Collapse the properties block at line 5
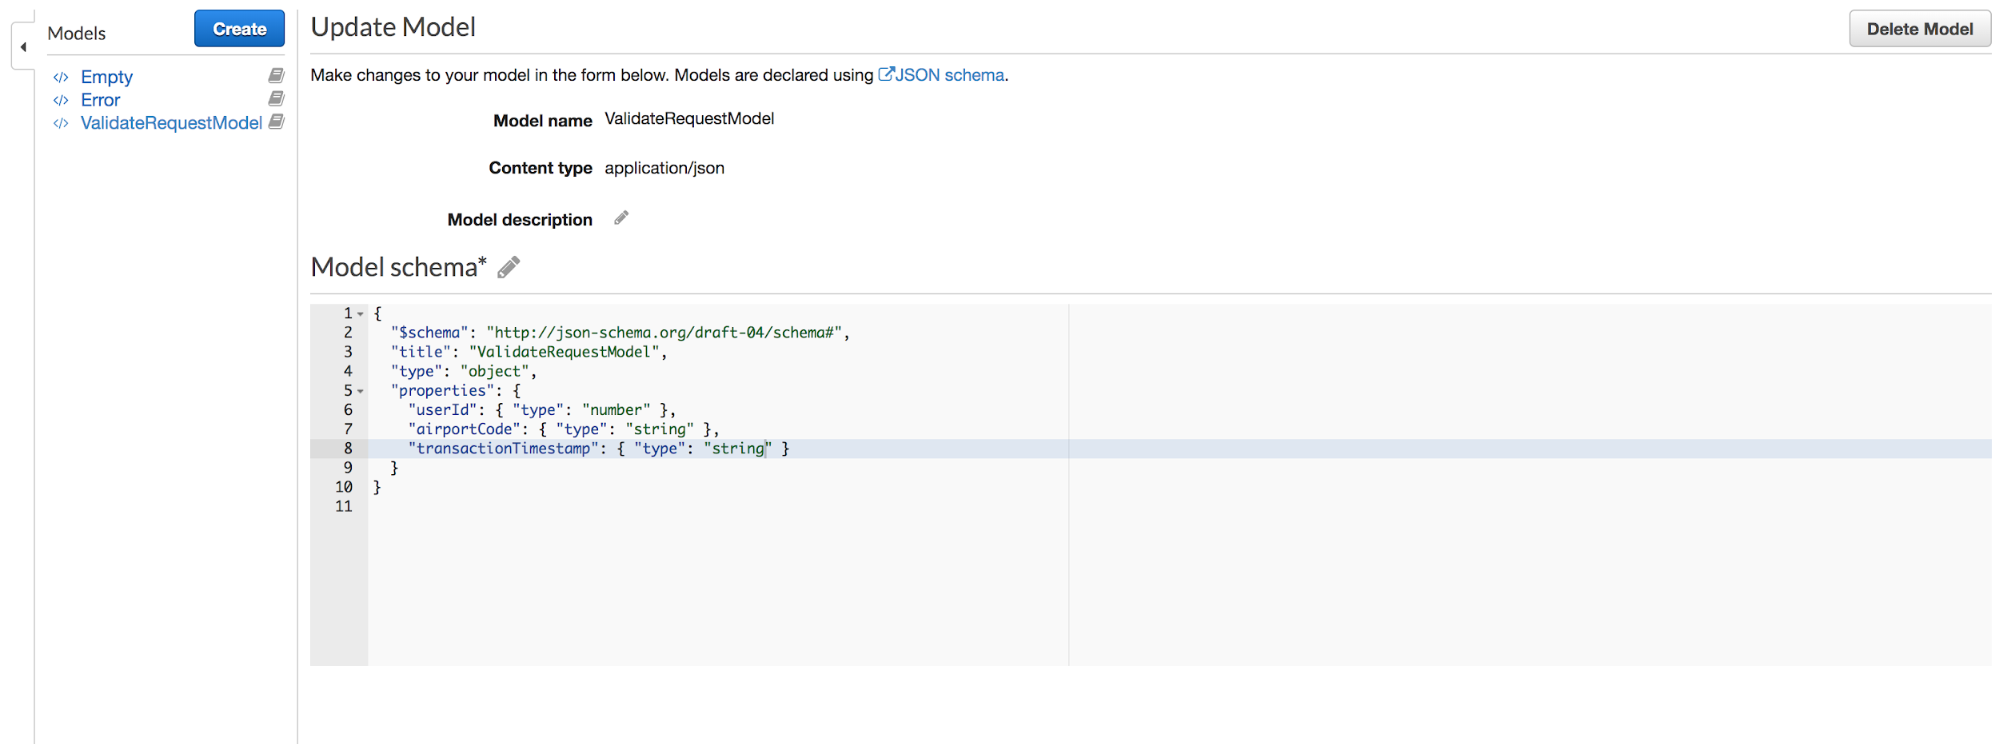The width and height of the screenshot is (1999, 745). 361,391
